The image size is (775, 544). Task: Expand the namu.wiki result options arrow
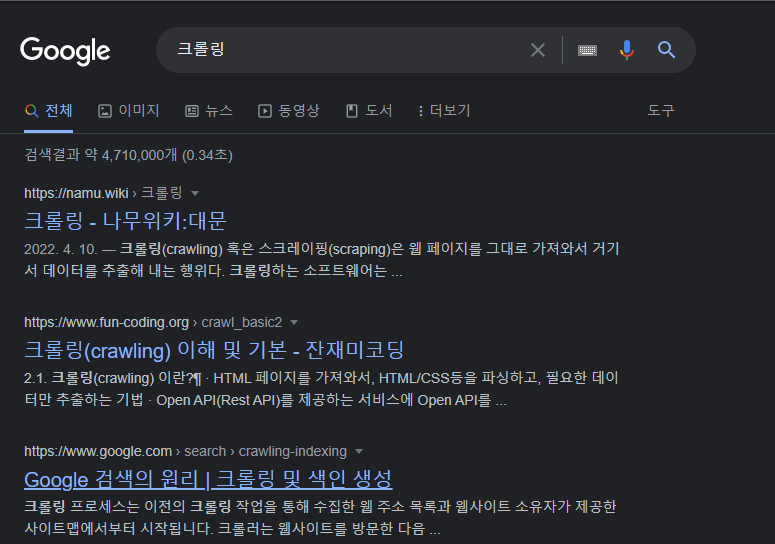[x=195, y=193]
